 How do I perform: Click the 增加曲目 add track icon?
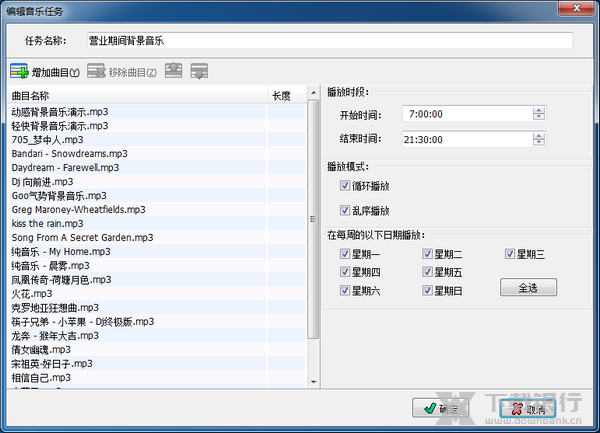20,72
